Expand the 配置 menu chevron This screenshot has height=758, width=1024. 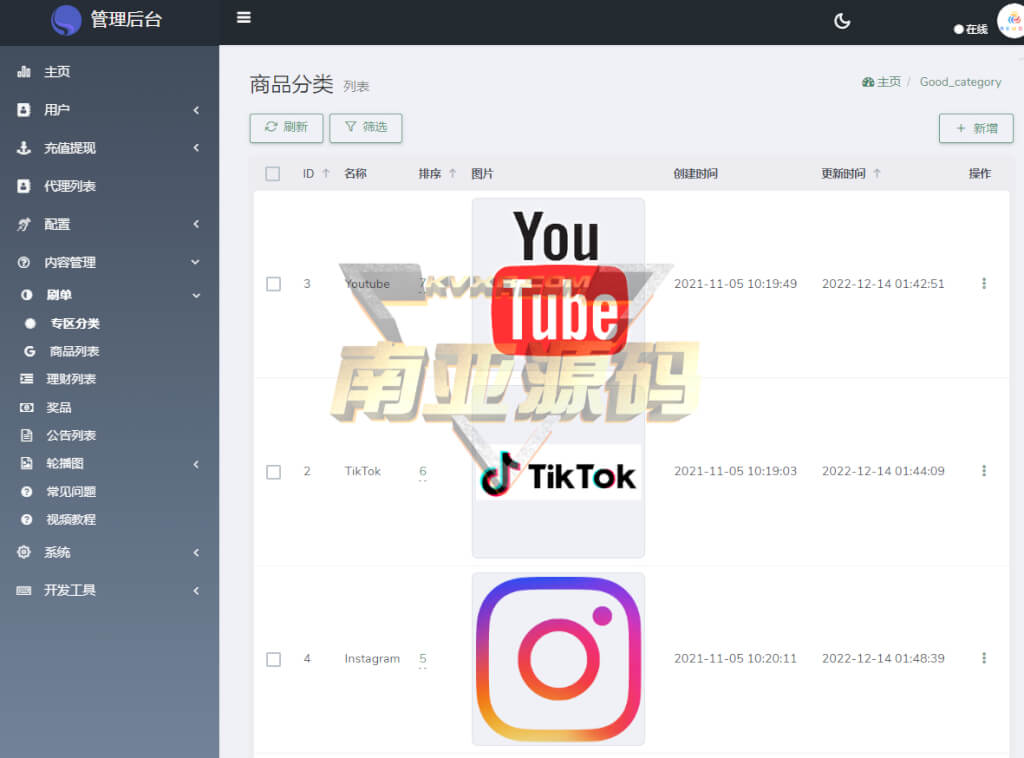(x=196, y=224)
